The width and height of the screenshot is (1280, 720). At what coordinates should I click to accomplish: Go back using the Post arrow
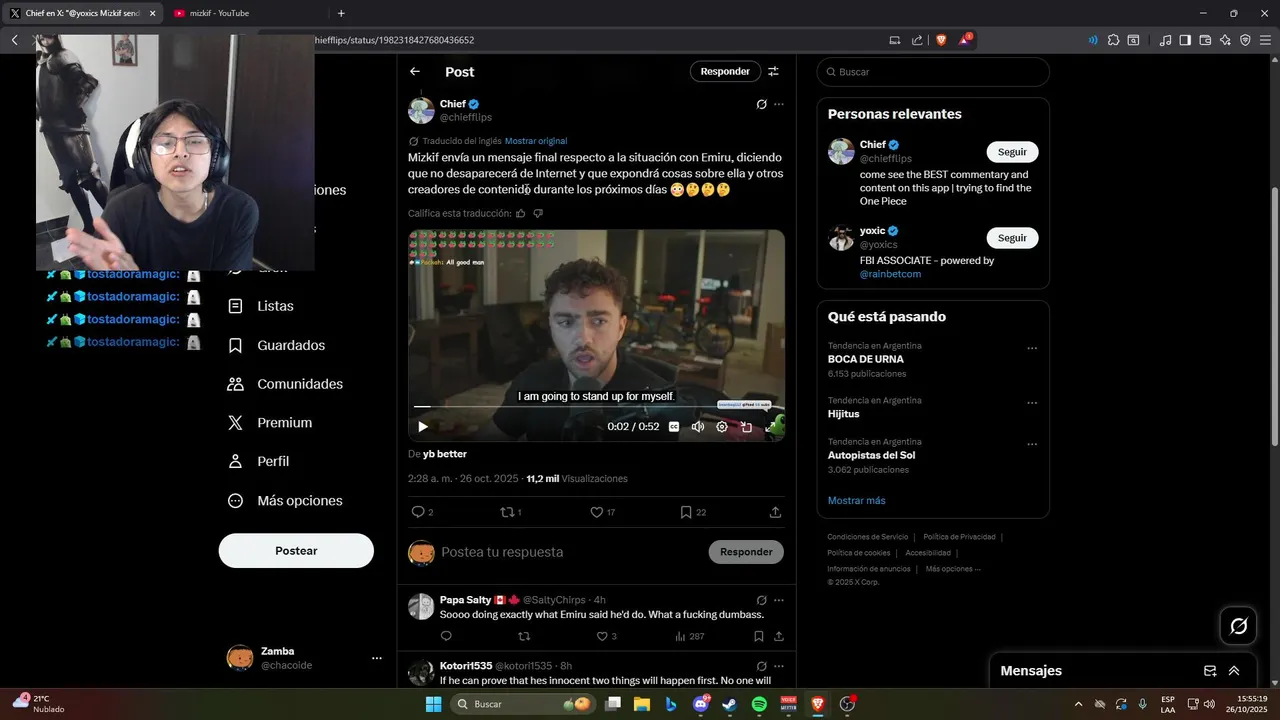coord(415,72)
